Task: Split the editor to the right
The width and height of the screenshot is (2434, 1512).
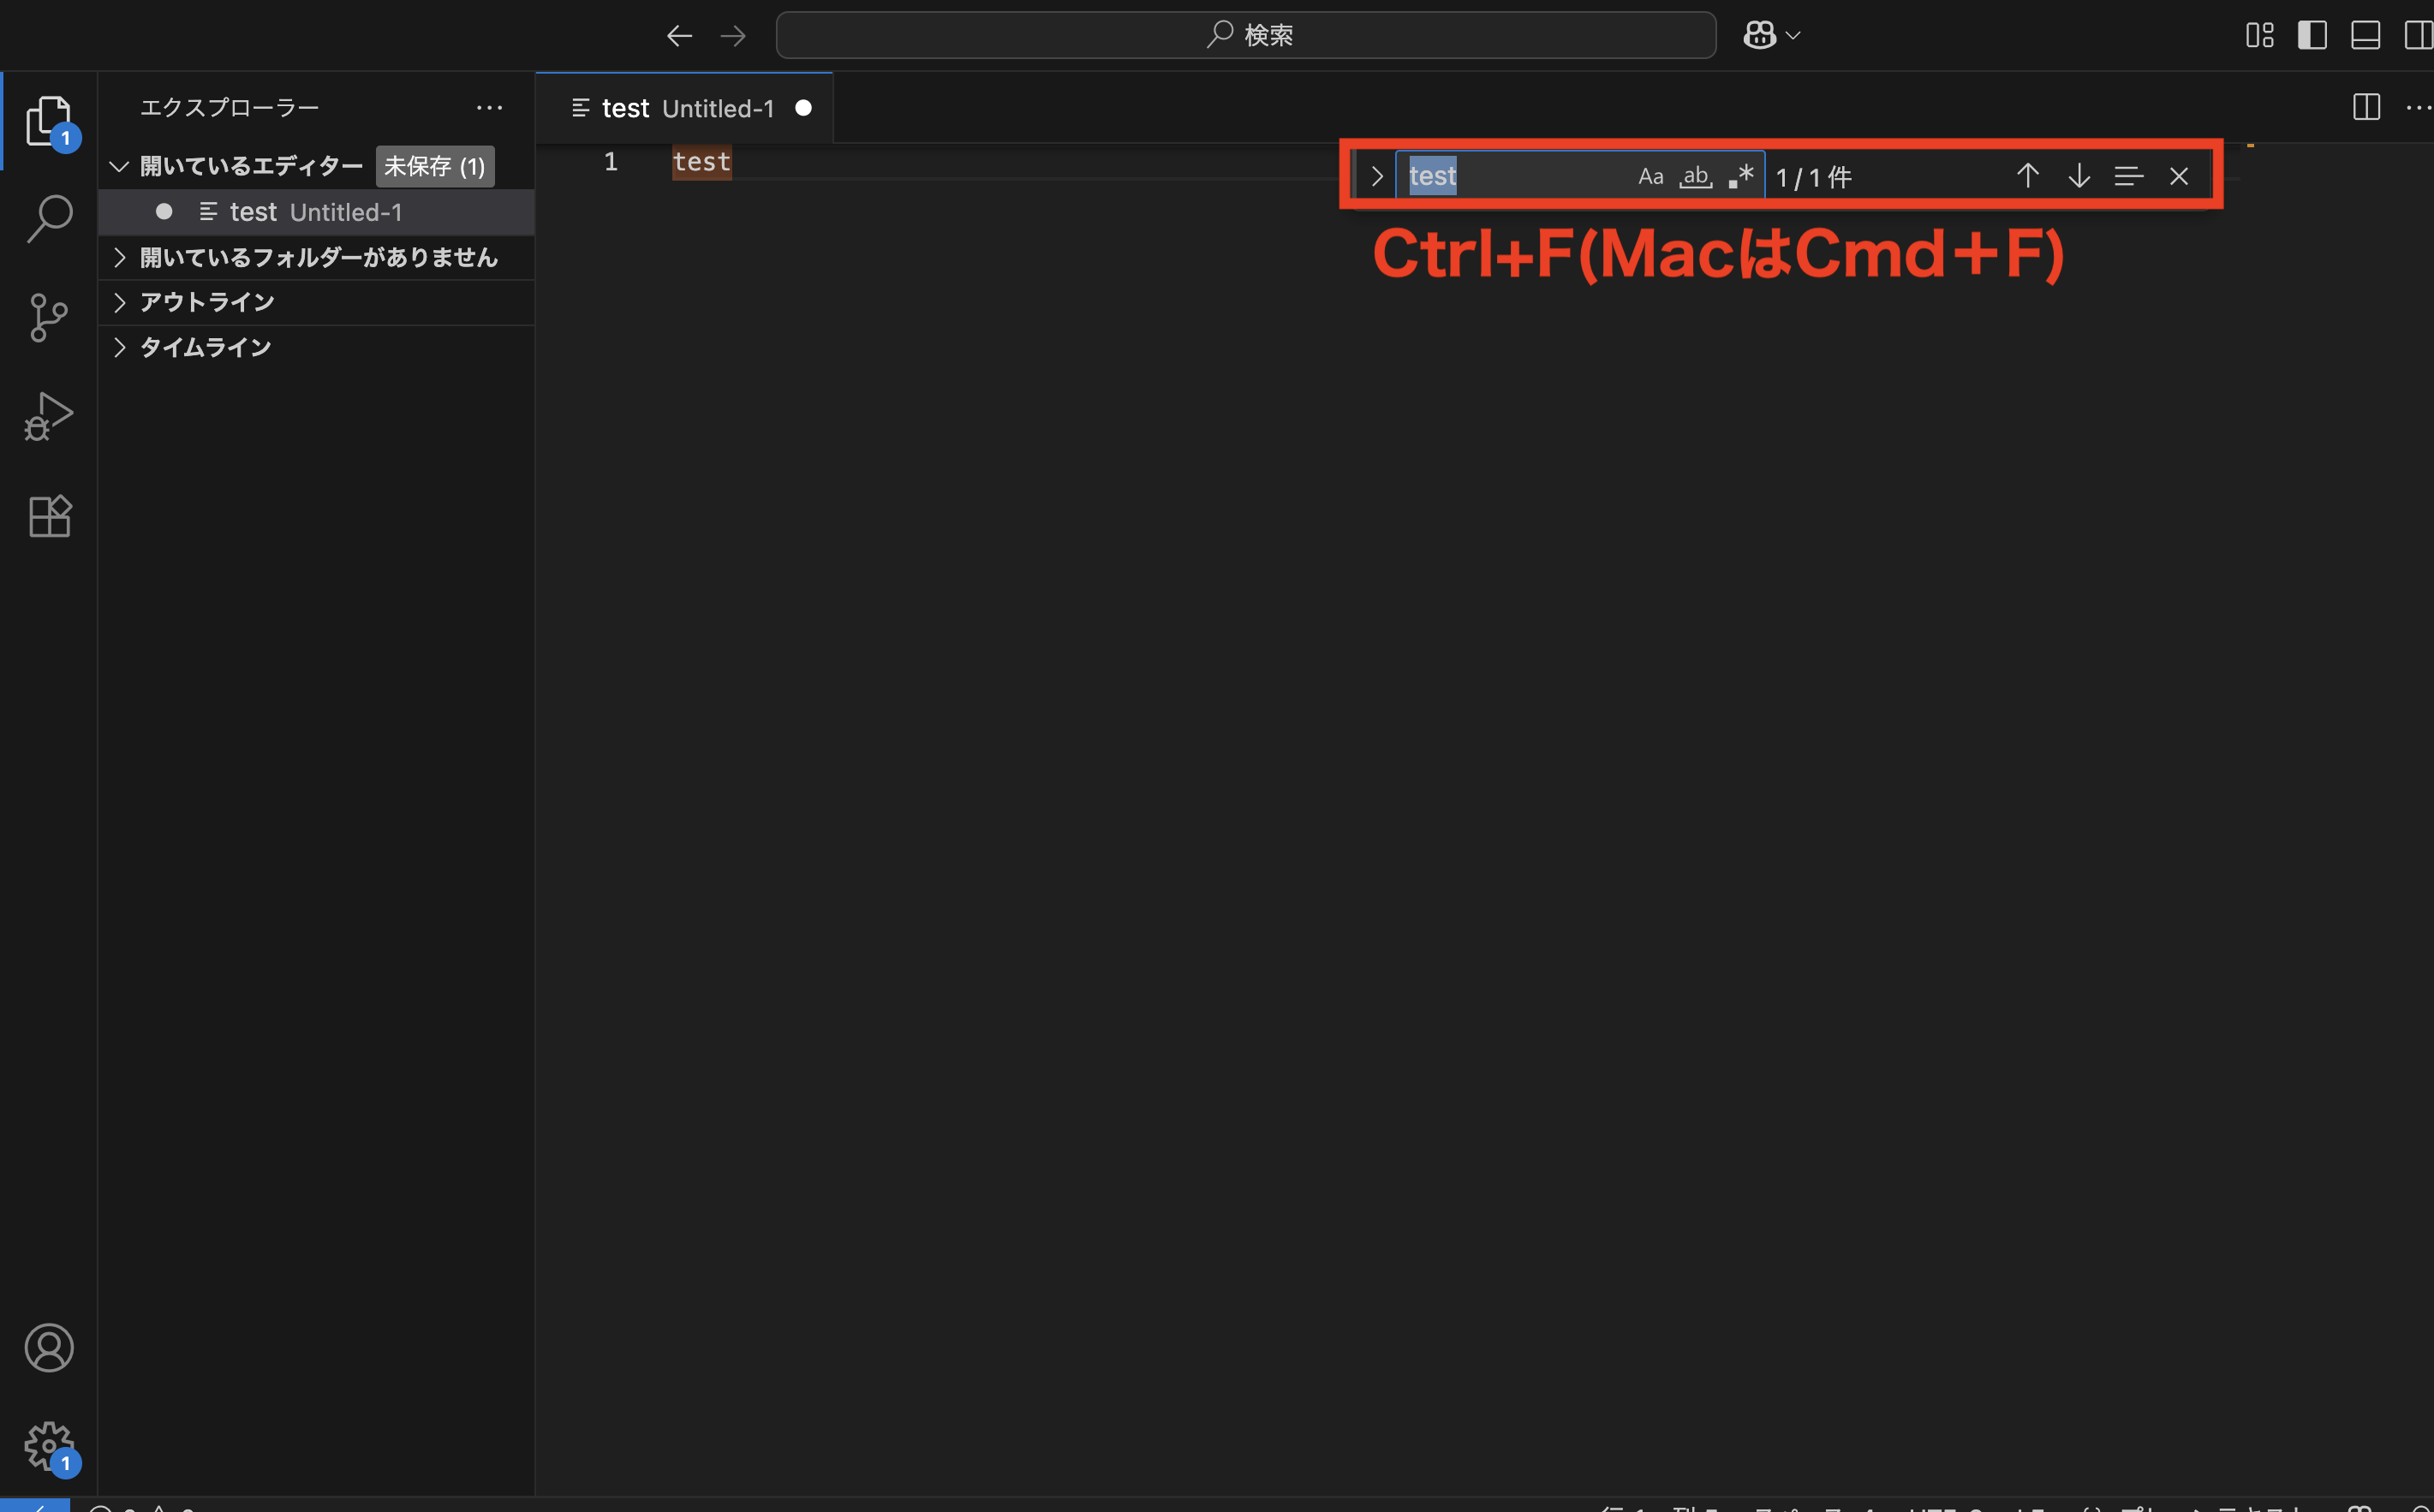Action: pos(2366,107)
